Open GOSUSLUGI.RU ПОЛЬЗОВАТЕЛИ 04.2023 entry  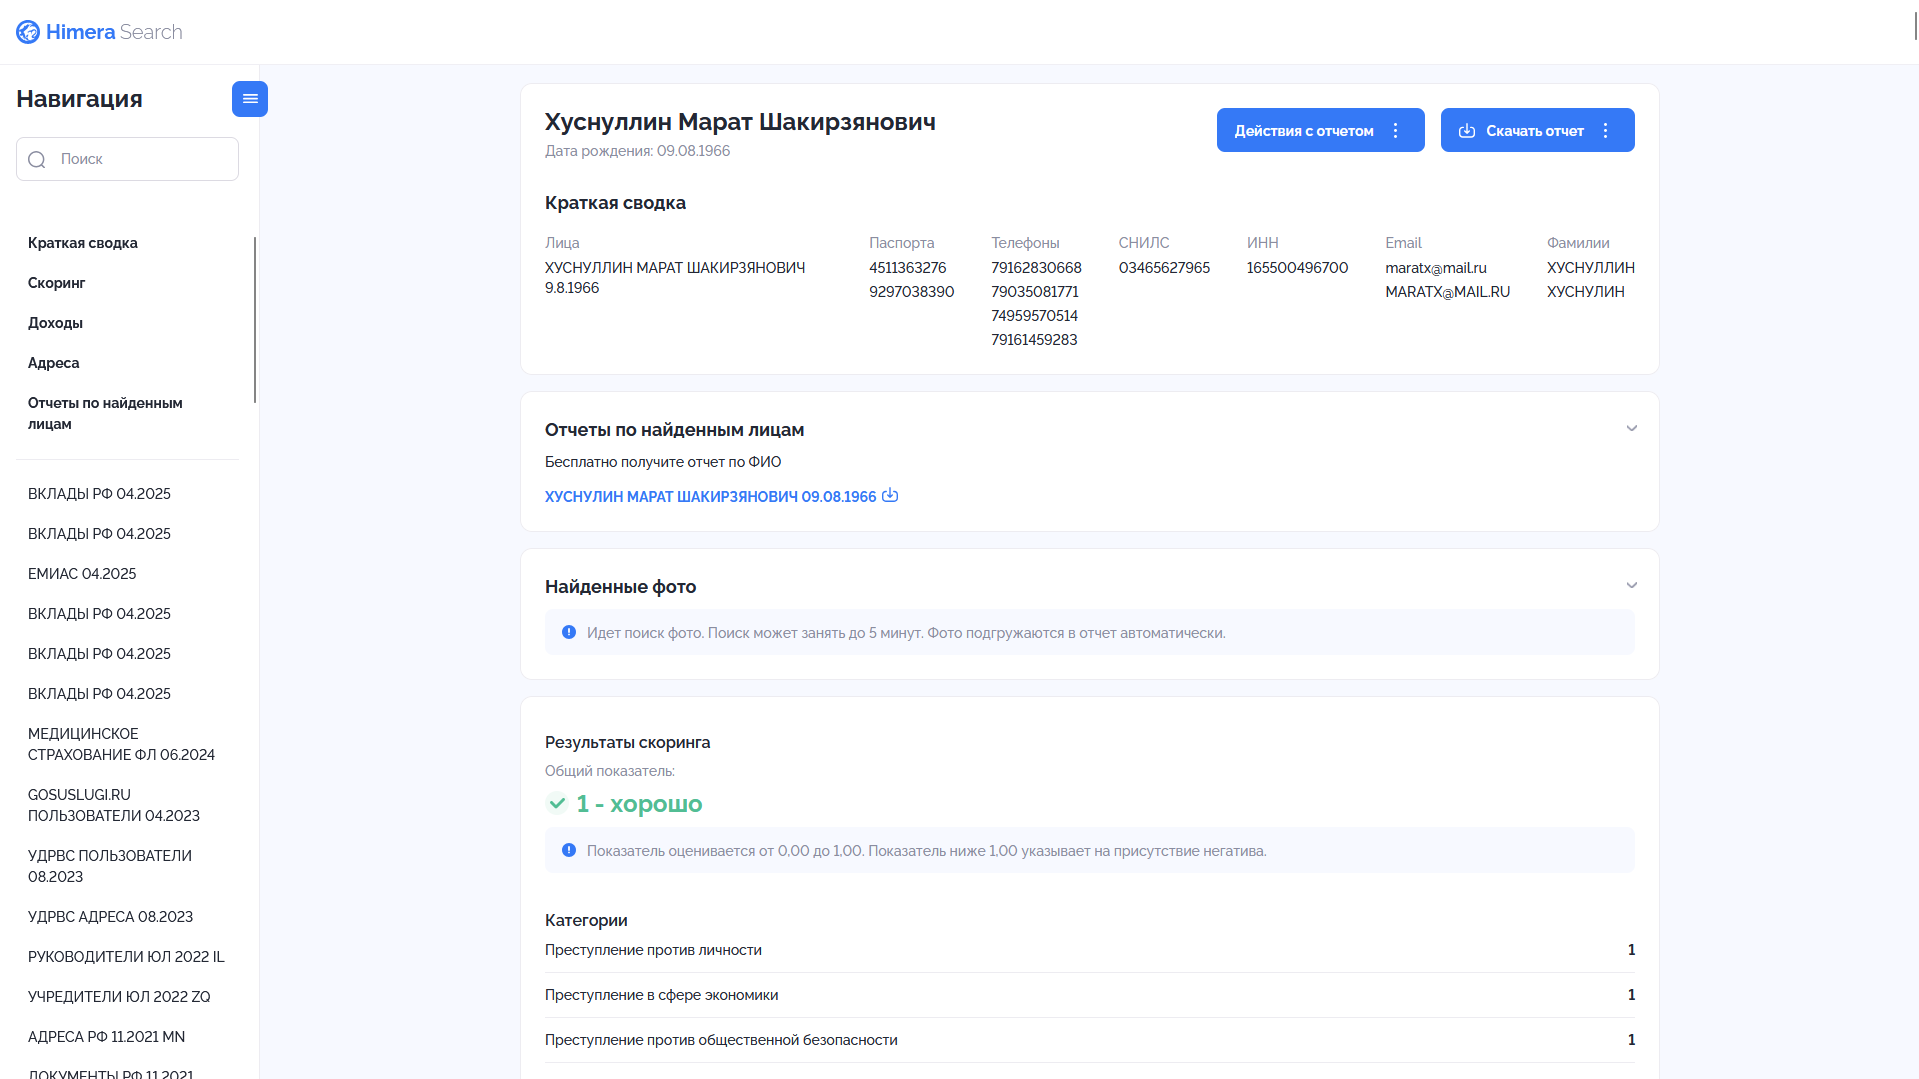(114, 805)
